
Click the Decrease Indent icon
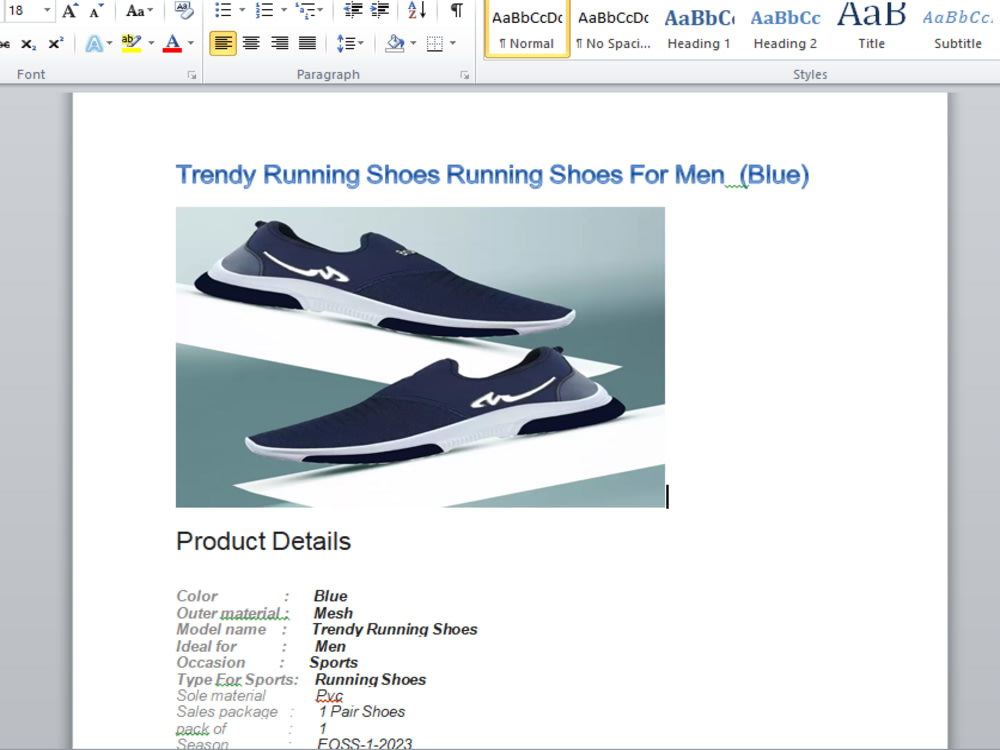353,10
